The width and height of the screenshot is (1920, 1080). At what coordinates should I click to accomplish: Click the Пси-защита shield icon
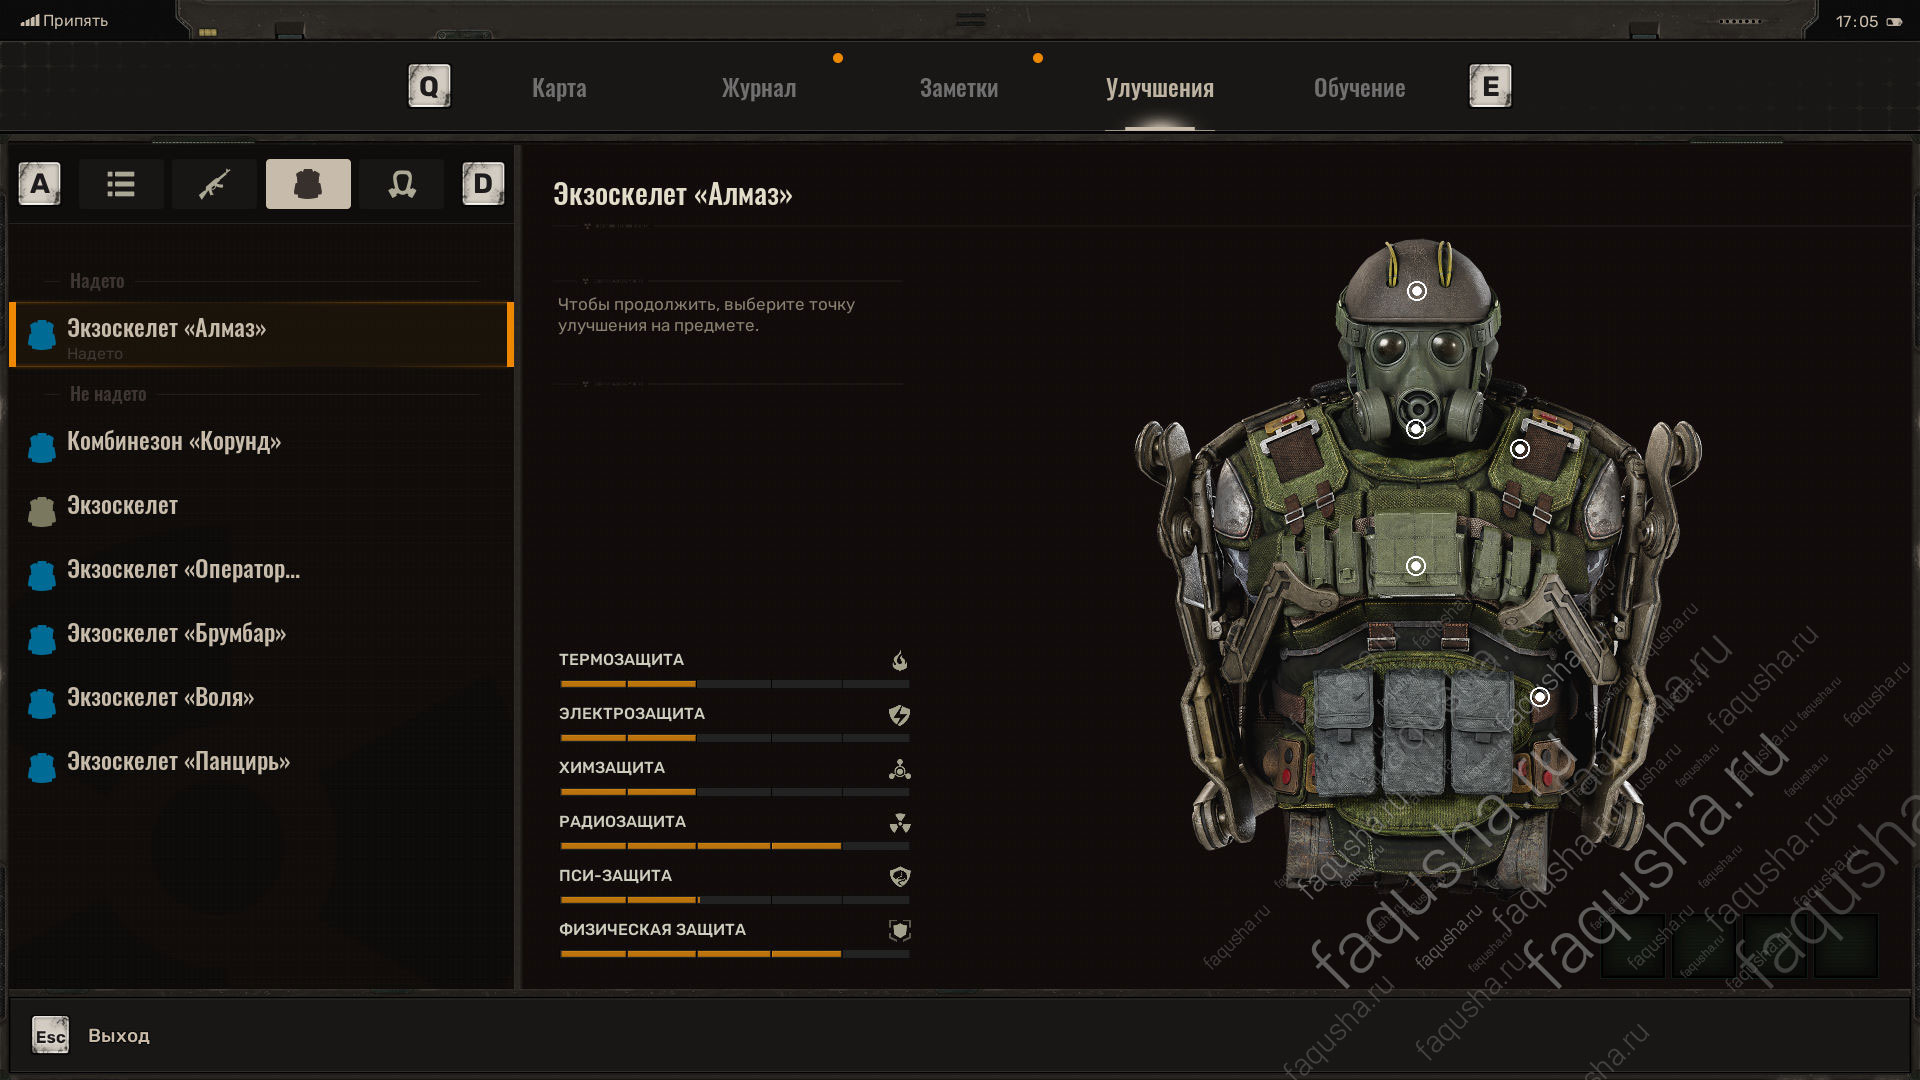(900, 877)
